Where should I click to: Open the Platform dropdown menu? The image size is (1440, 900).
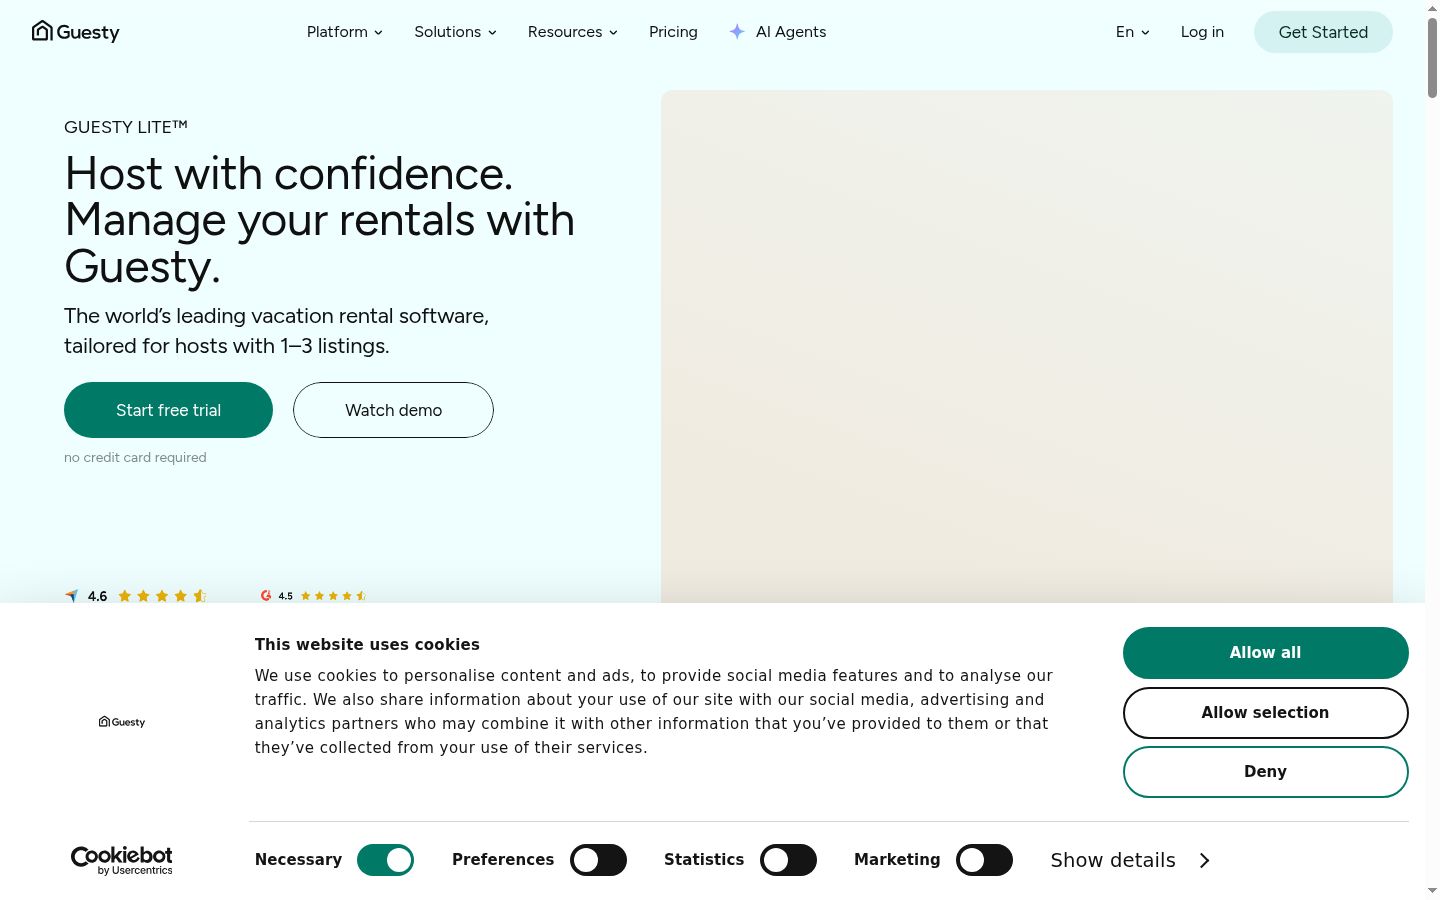345,32
